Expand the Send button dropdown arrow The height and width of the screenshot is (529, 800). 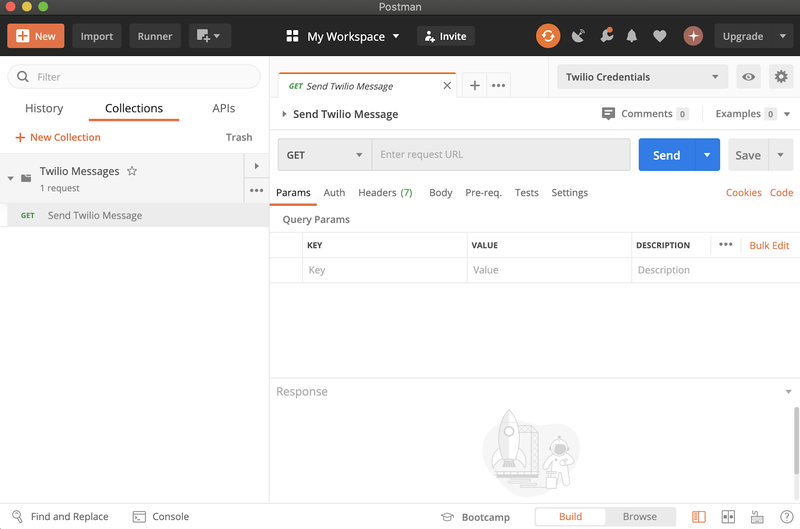(x=707, y=155)
